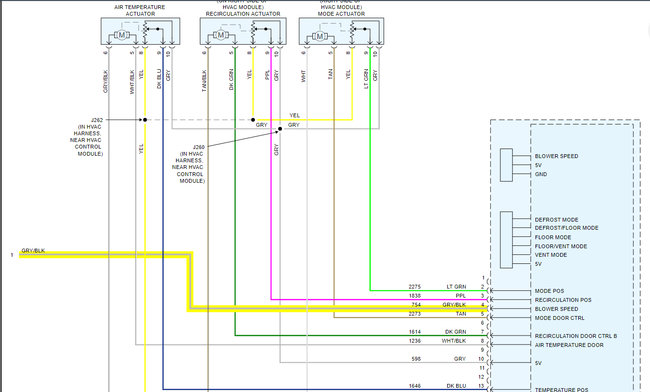The image size is (650, 392).
Task: Select circuit number '1838'
Action: pos(415,295)
